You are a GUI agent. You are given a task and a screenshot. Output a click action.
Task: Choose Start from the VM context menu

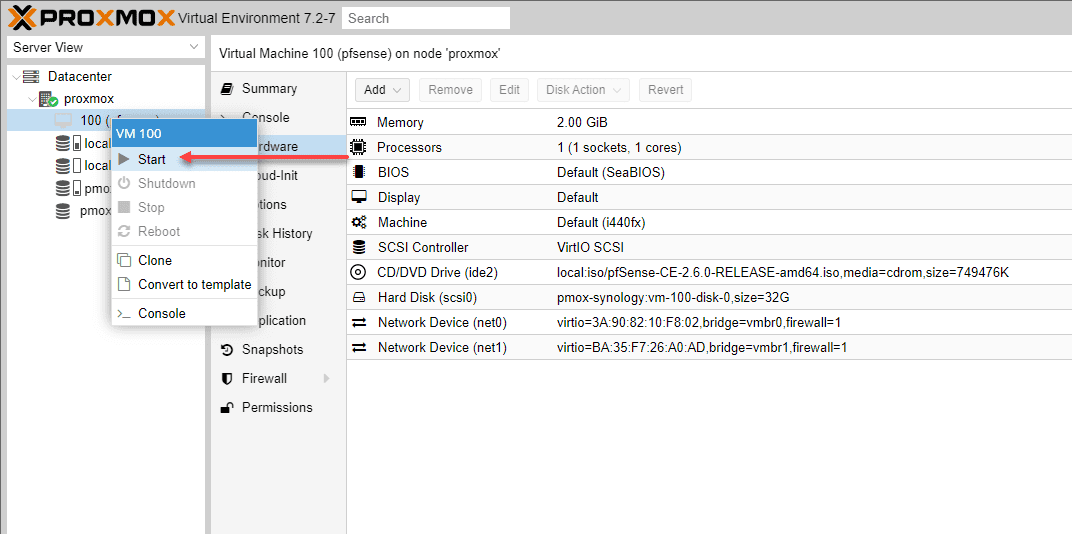[152, 159]
